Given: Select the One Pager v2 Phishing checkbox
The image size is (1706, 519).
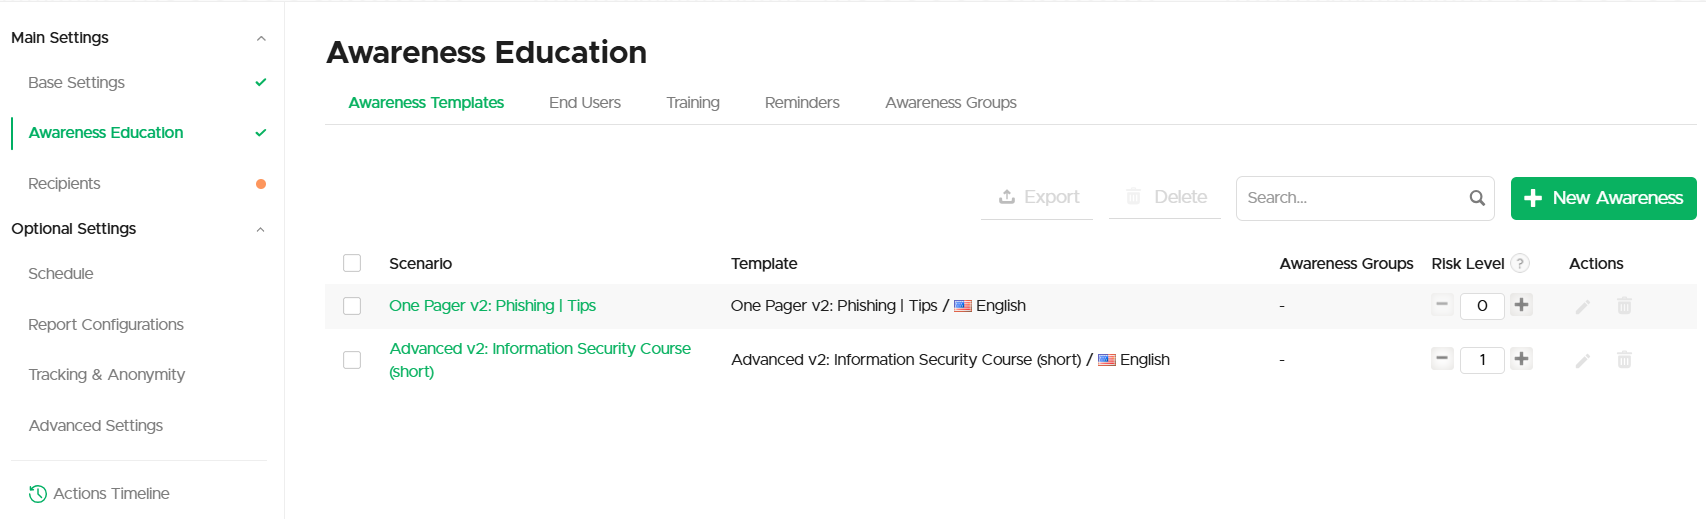Looking at the screenshot, I should (352, 306).
